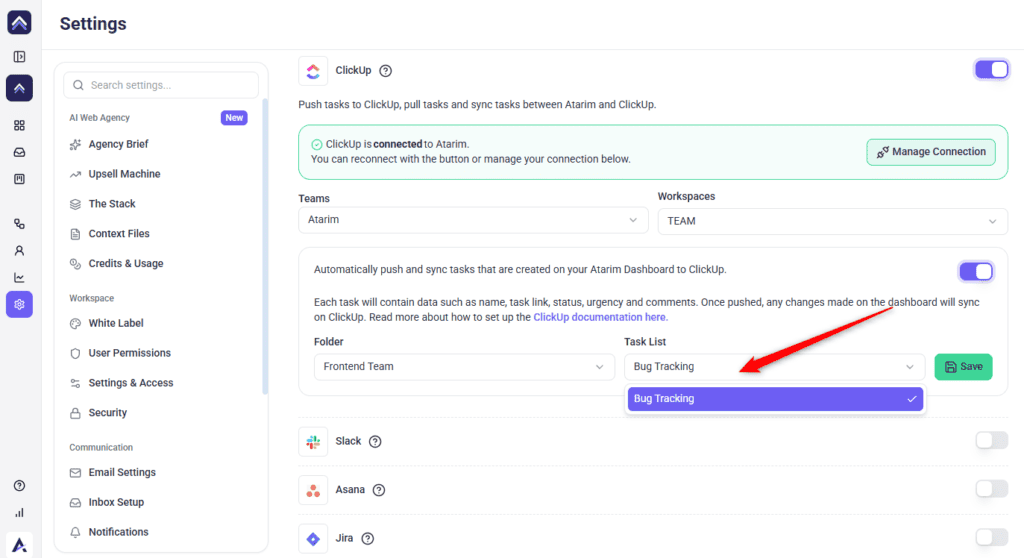The width and height of the screenshot is (1024, 558).
Task: Open the line chart reports icon
Action: tap(20, 278)
